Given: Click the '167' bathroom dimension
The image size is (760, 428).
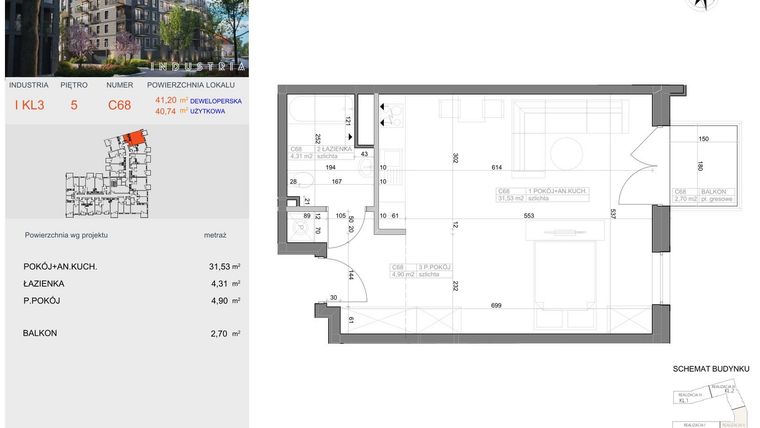Looking at the screenshot, I should click(337, 181).
